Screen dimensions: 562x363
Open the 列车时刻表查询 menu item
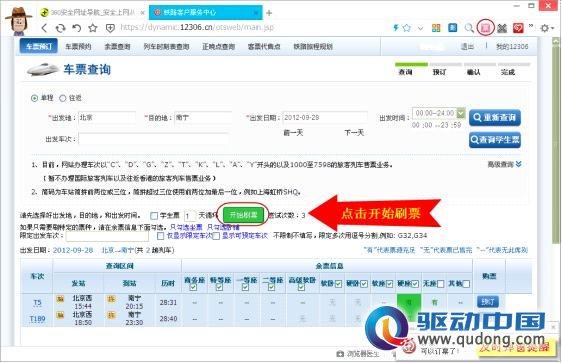click(x=166, y=47)
